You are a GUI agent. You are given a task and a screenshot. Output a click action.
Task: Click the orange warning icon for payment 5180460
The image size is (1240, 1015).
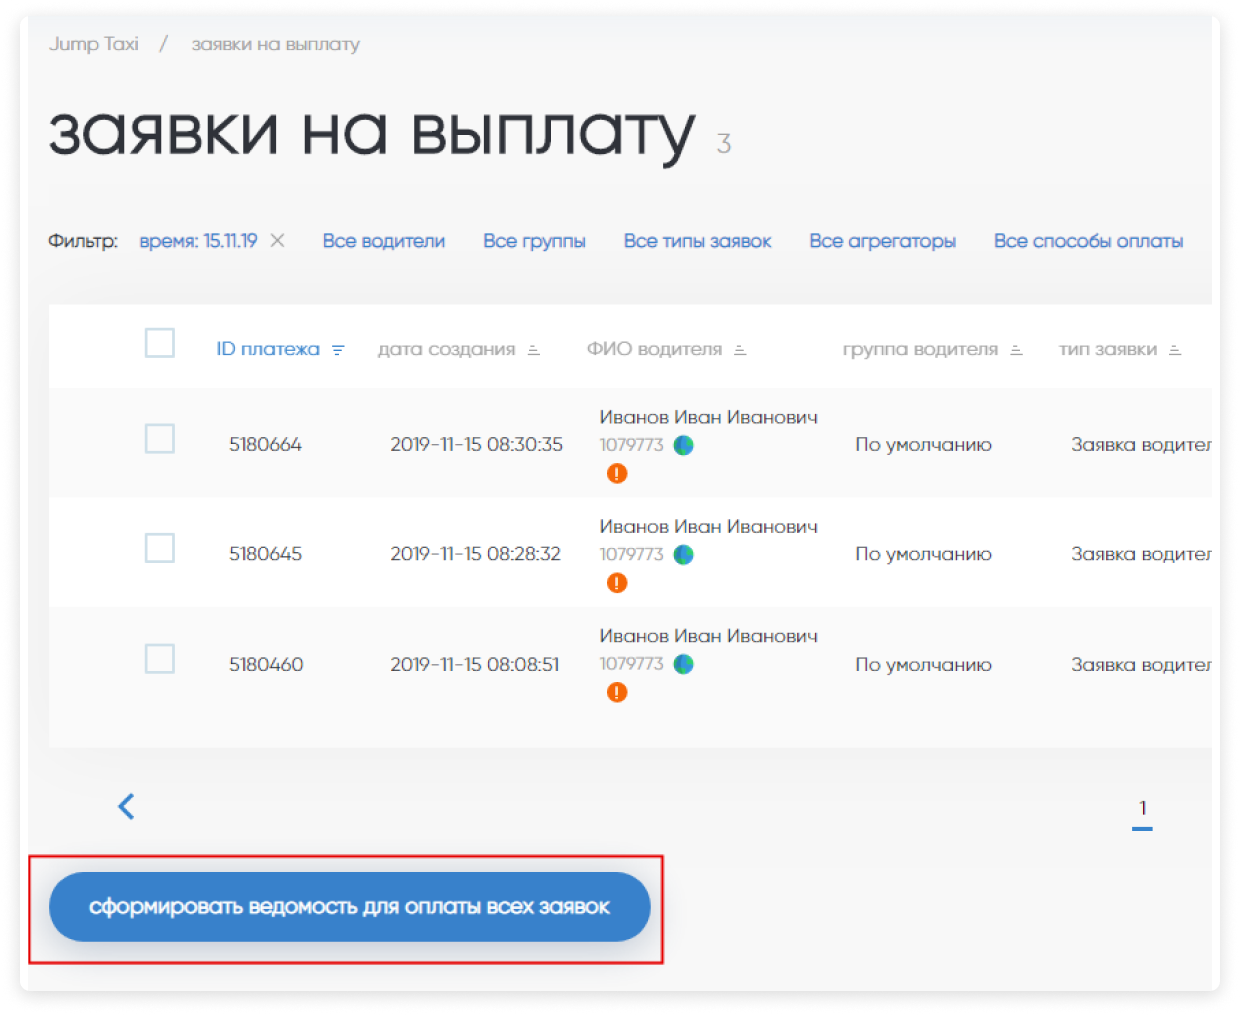click(617, 692)
